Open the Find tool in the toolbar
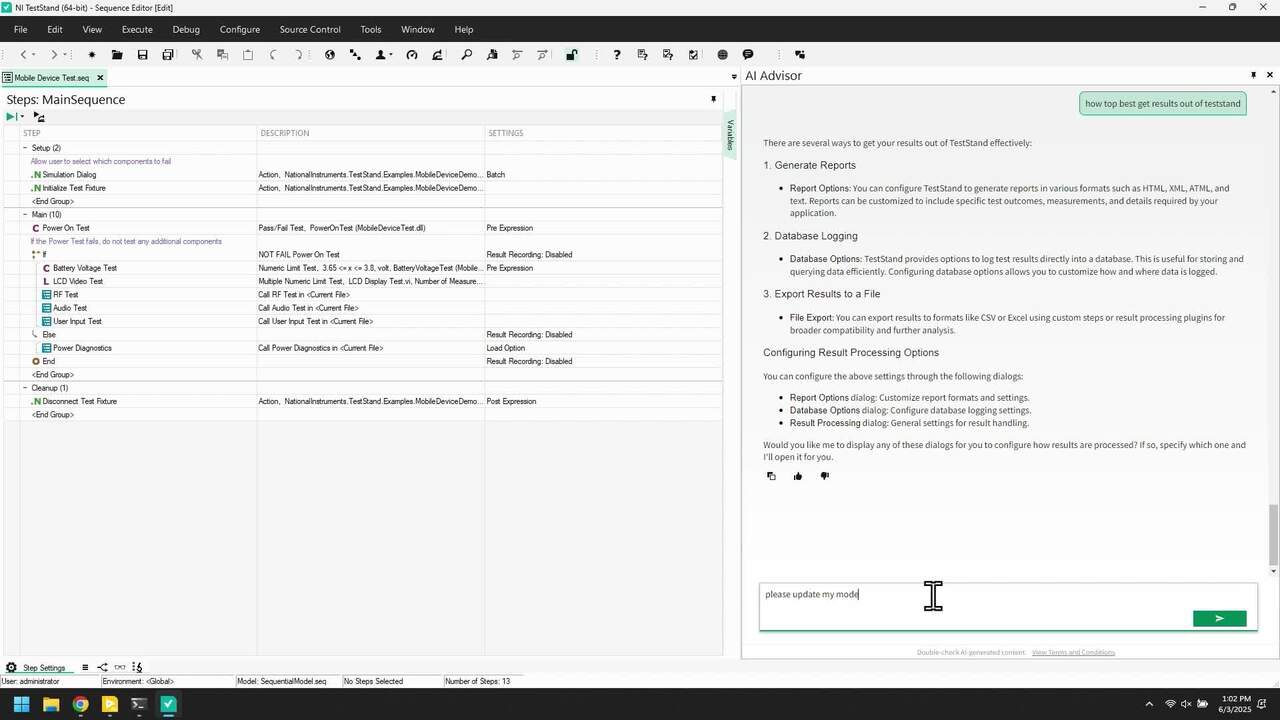This screenshot has height=720, width=1280. [465, 55]
